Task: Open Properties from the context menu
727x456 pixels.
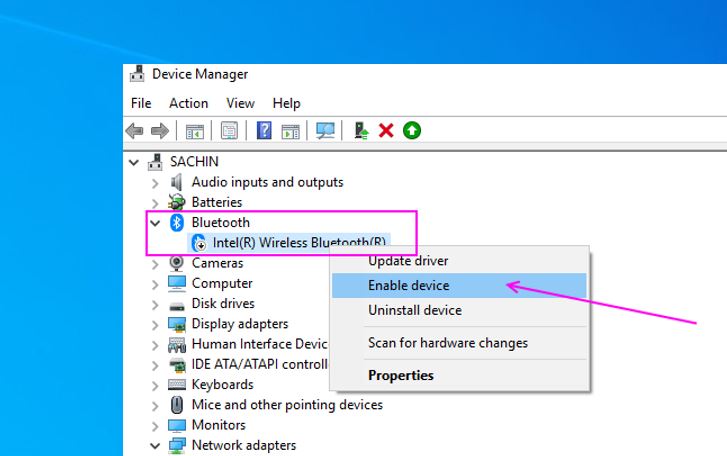Action: click(x=459, y=375)
